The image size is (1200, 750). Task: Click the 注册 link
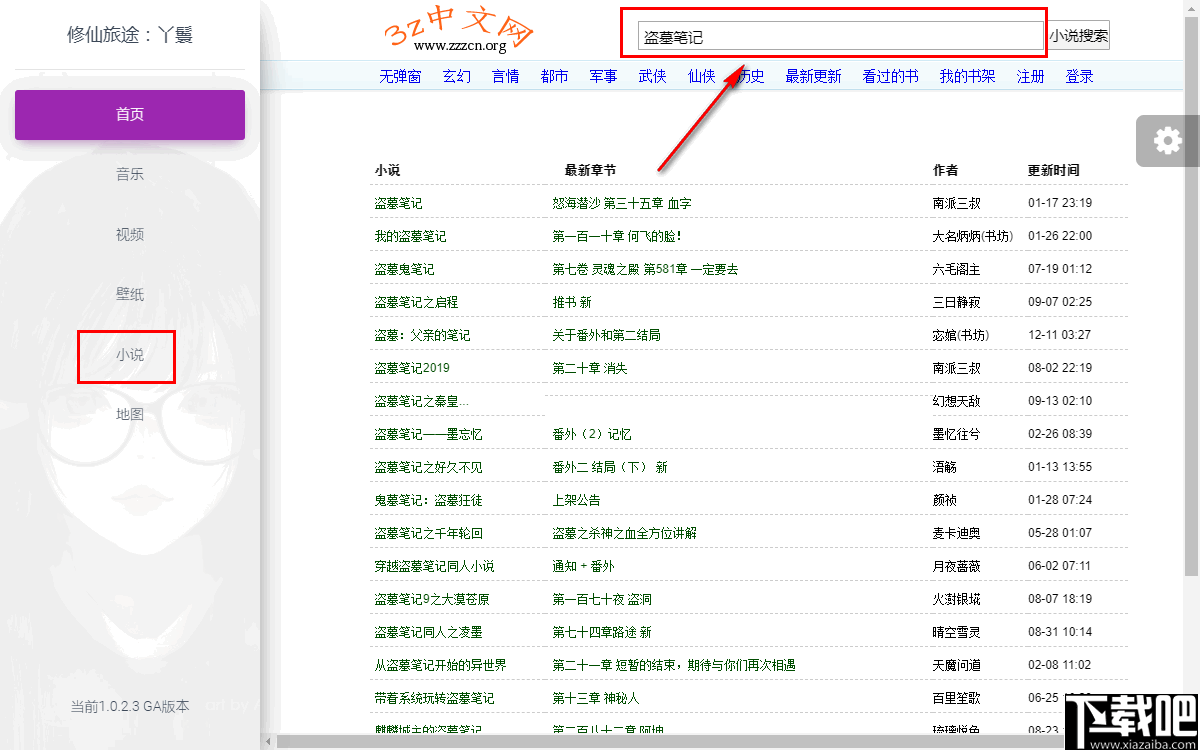1031,76
